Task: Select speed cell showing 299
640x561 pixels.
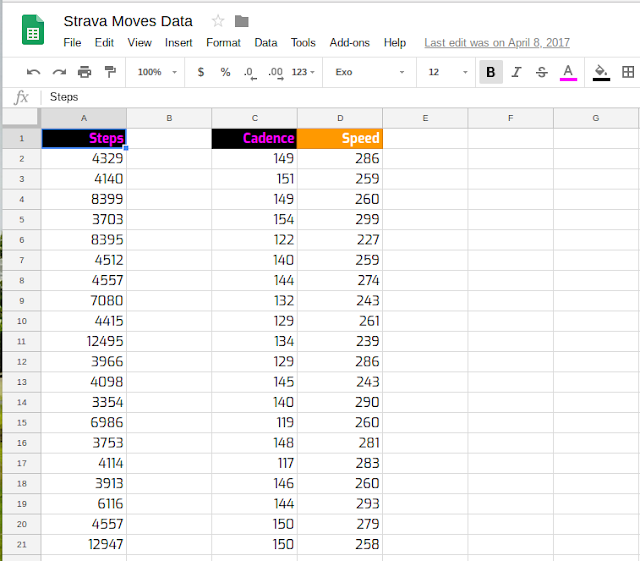Action: point(340,220)
